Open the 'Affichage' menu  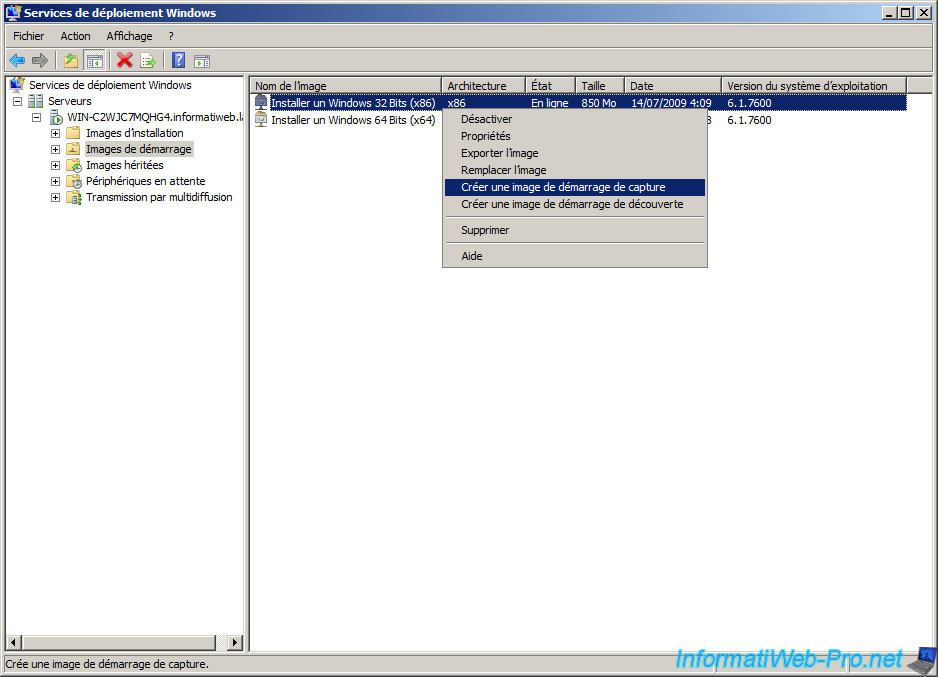(129, 35)
